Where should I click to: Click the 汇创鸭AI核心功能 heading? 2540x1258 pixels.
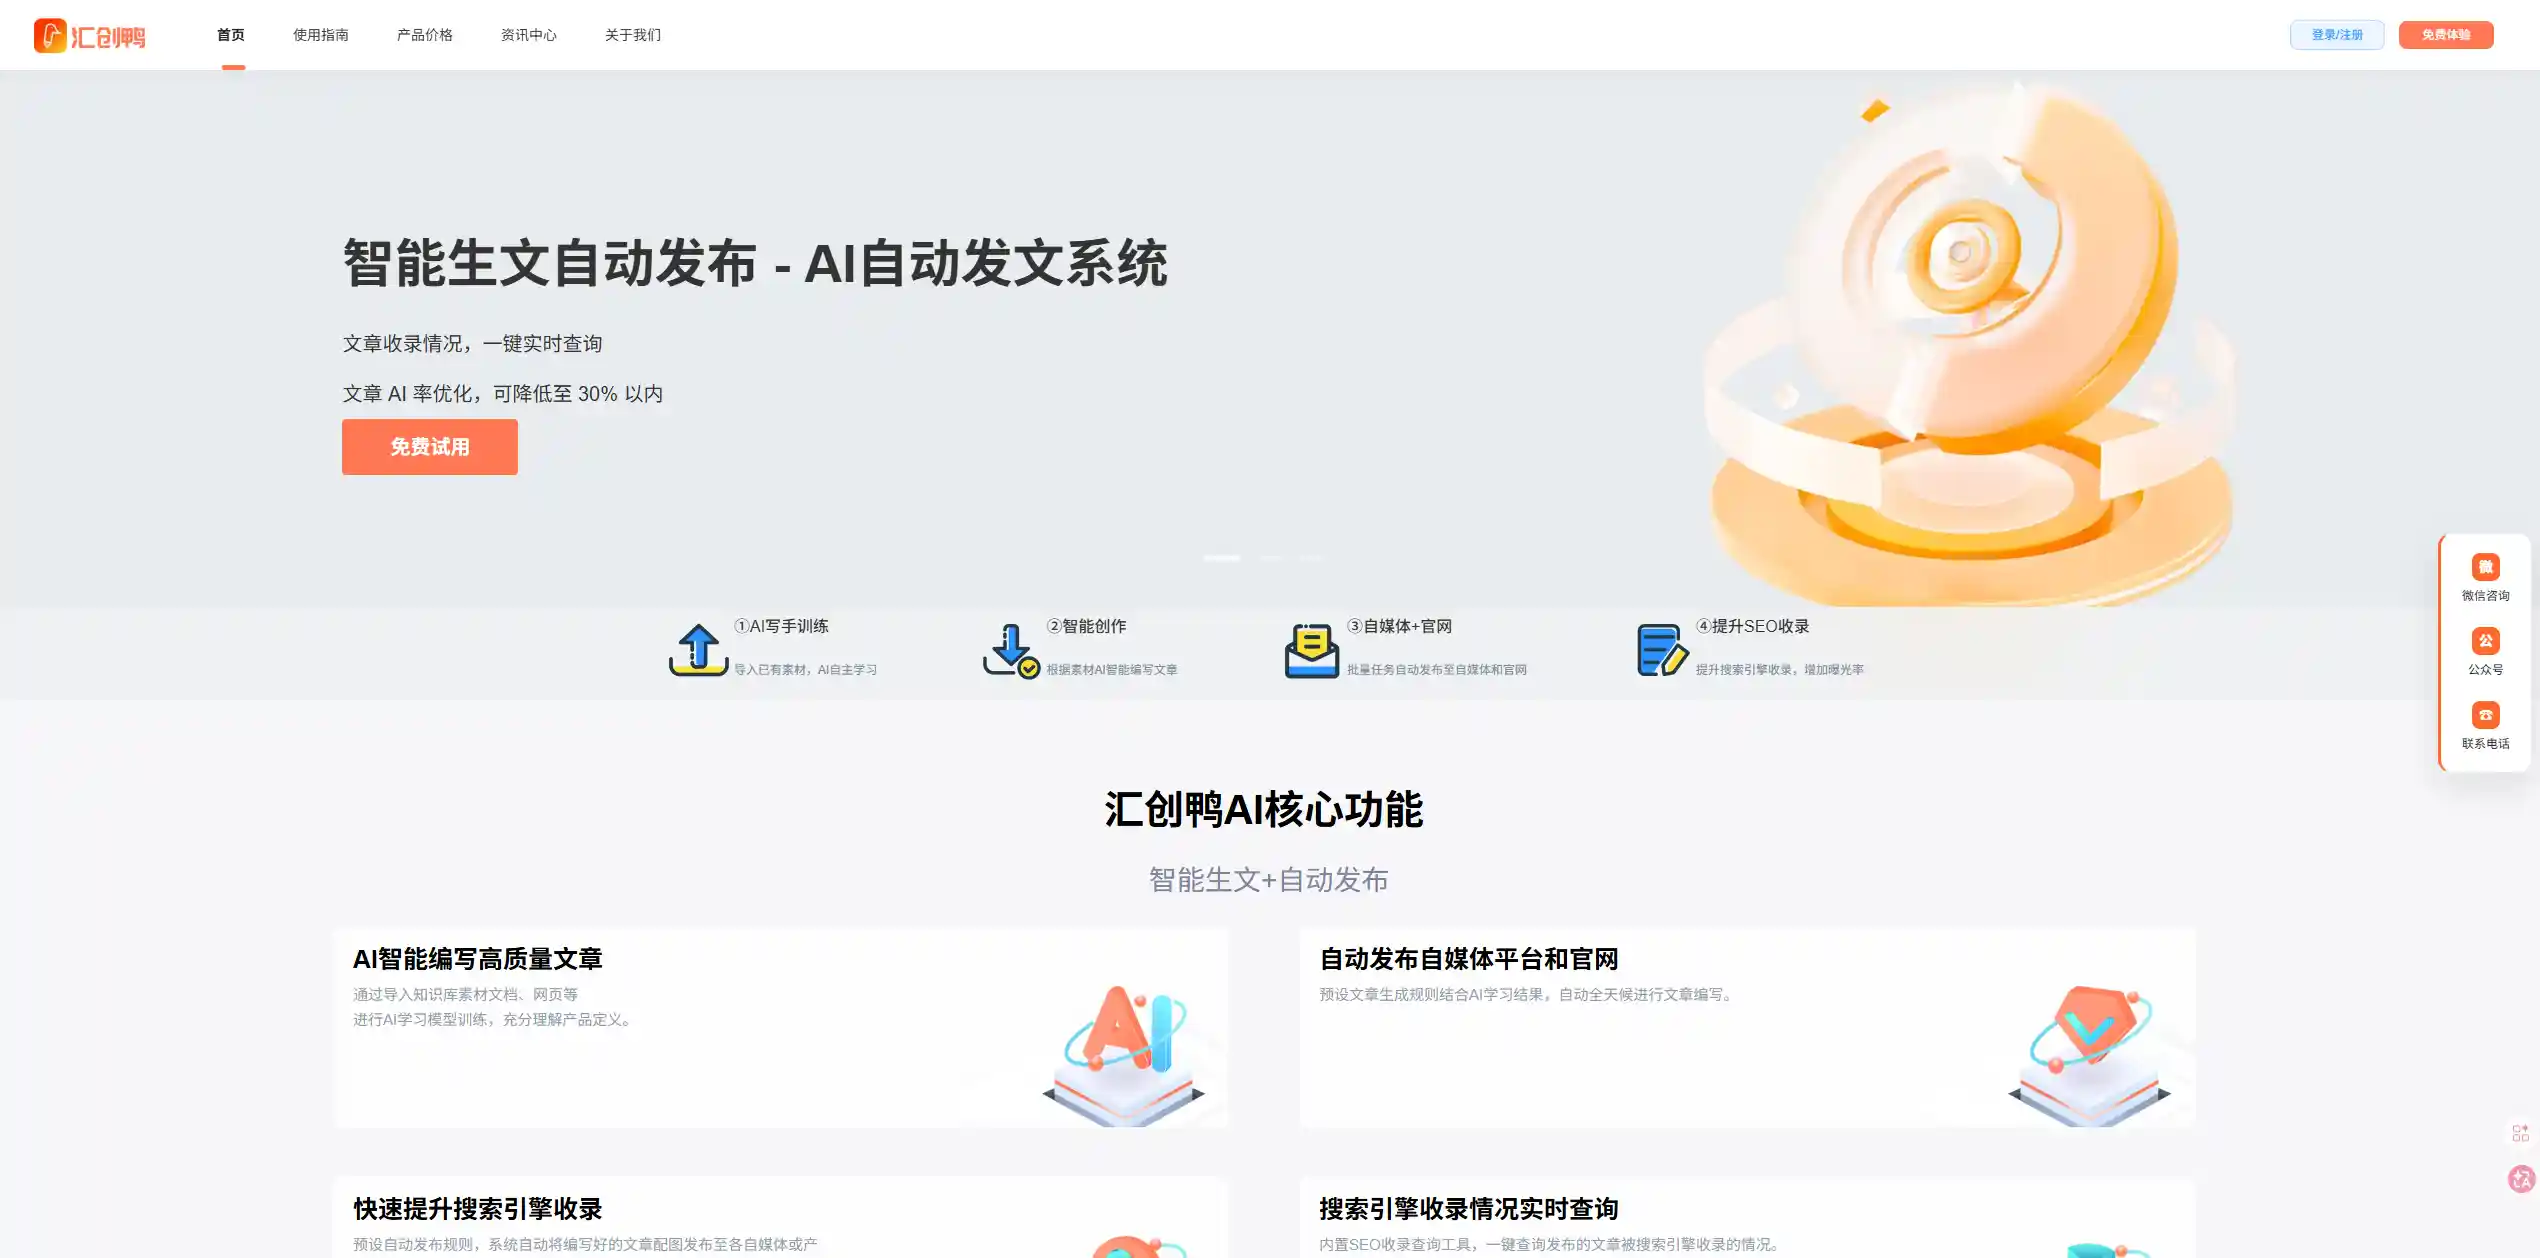1264,809
